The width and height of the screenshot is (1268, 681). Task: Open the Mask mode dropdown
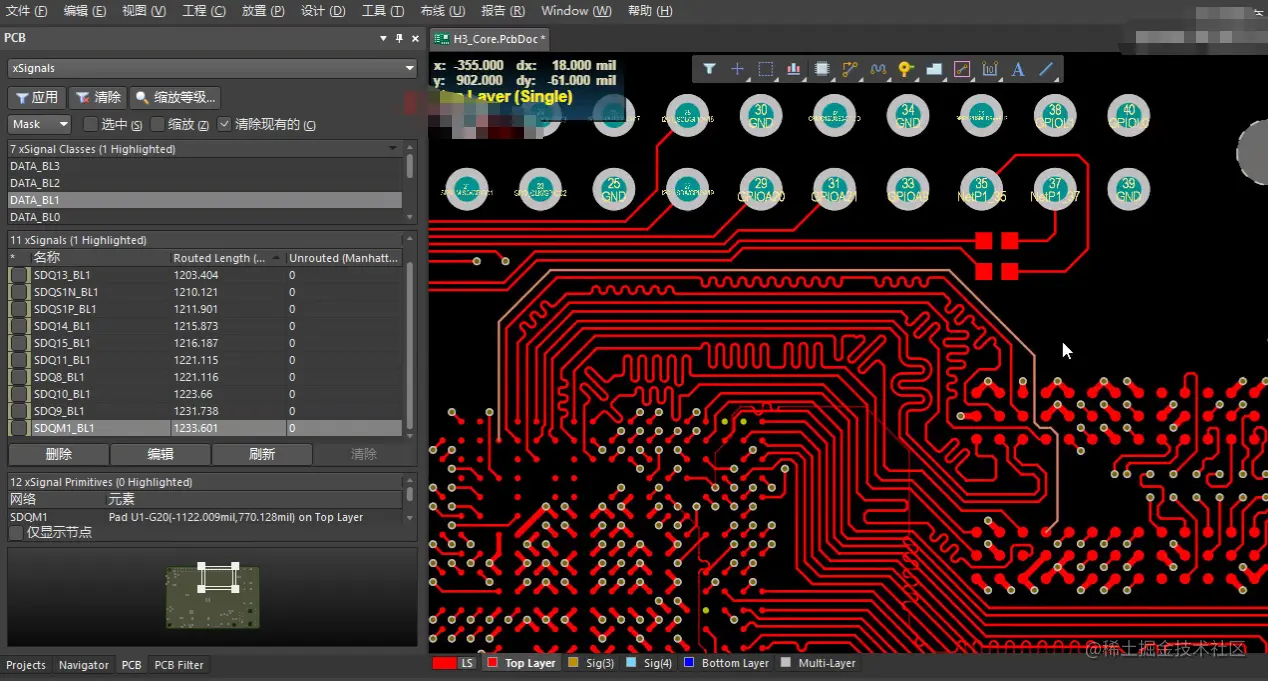(x=40, y=124)
